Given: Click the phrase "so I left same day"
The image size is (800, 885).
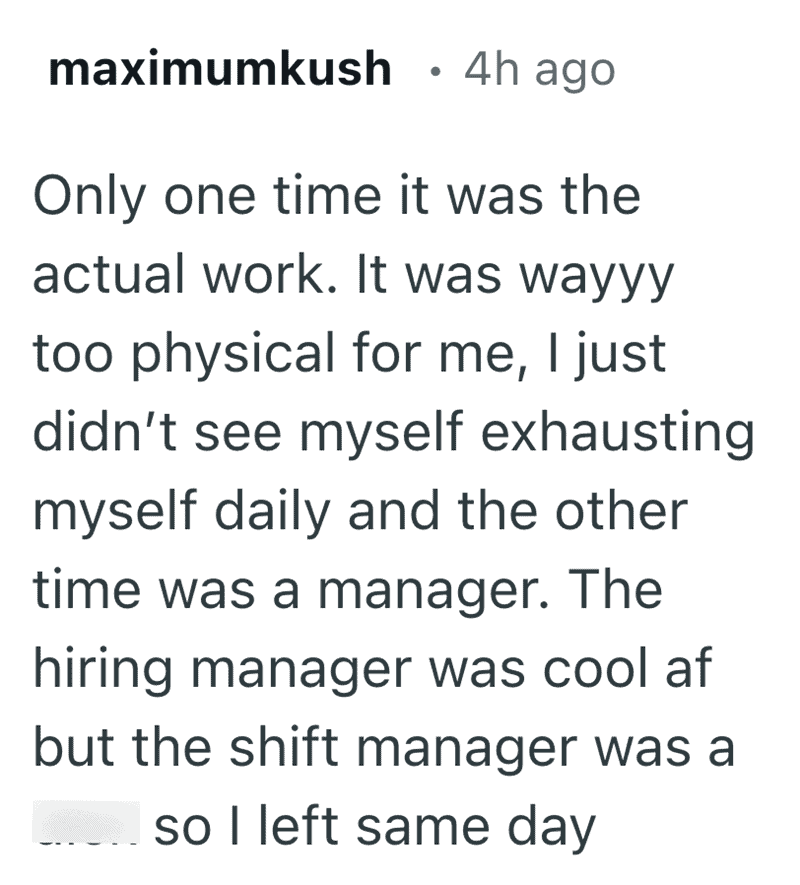Looking at the screenshot, I should (375, 827).
